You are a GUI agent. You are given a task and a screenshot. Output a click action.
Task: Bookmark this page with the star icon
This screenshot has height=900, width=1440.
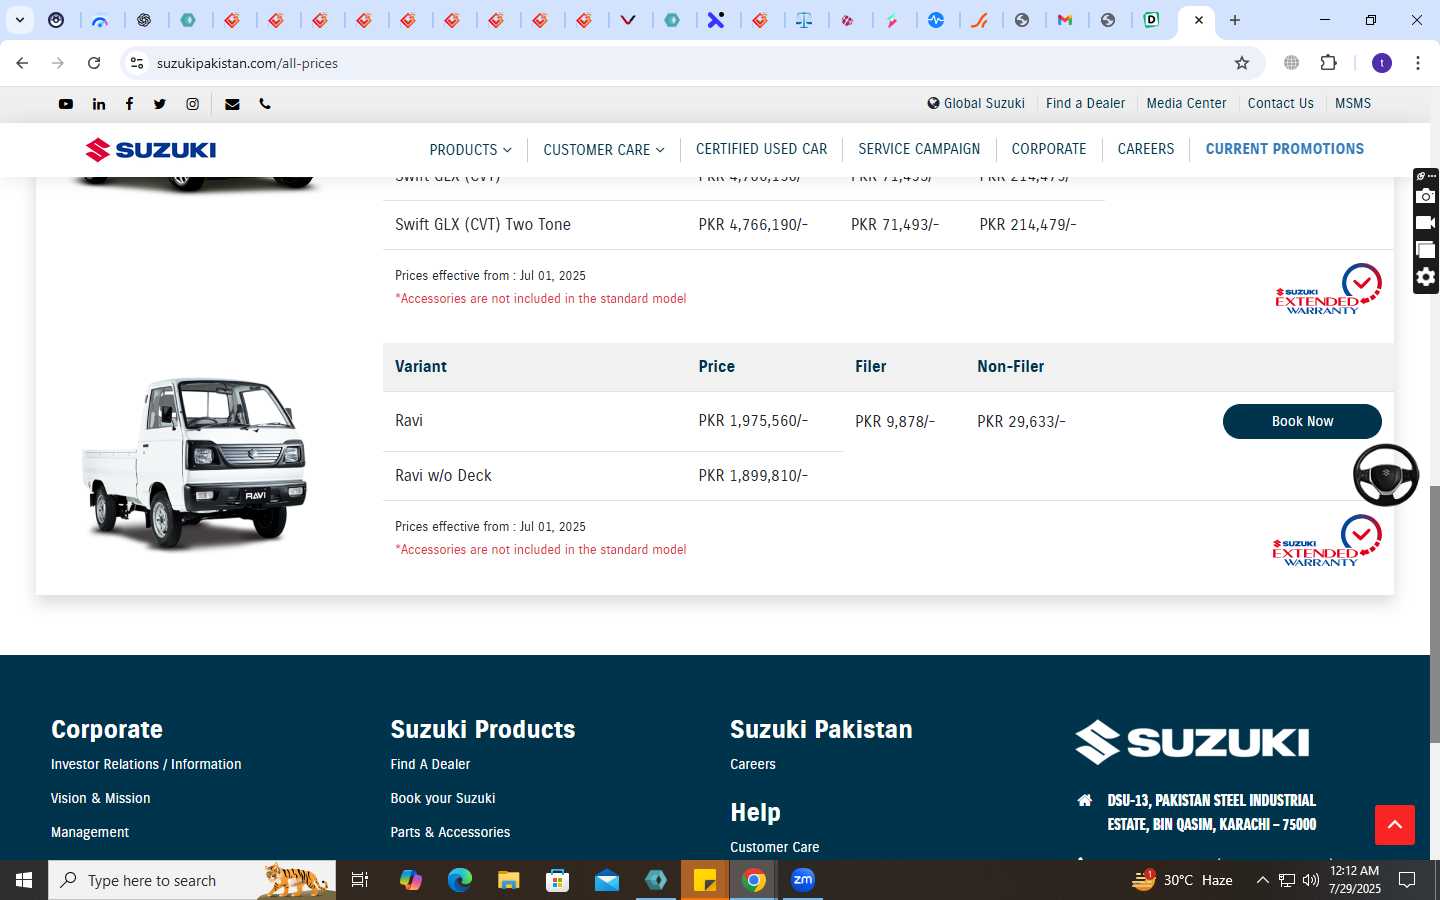pyautogui.click(x=1242, y=63)
